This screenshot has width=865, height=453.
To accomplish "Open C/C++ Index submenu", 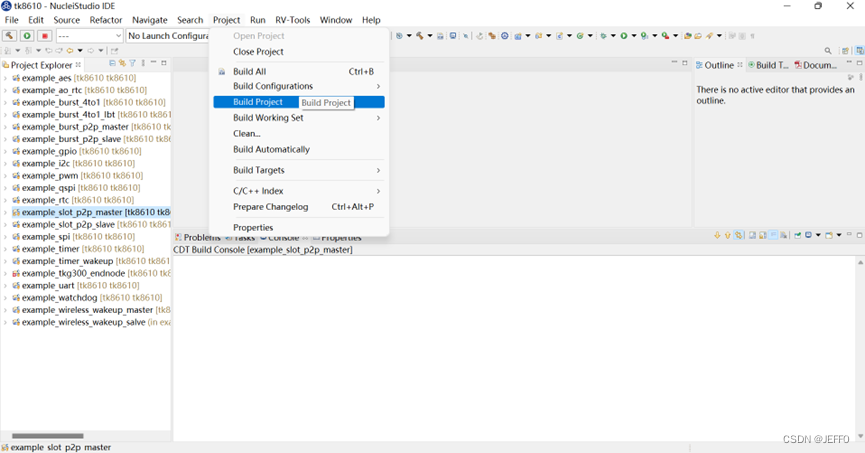I will (299, 191).
